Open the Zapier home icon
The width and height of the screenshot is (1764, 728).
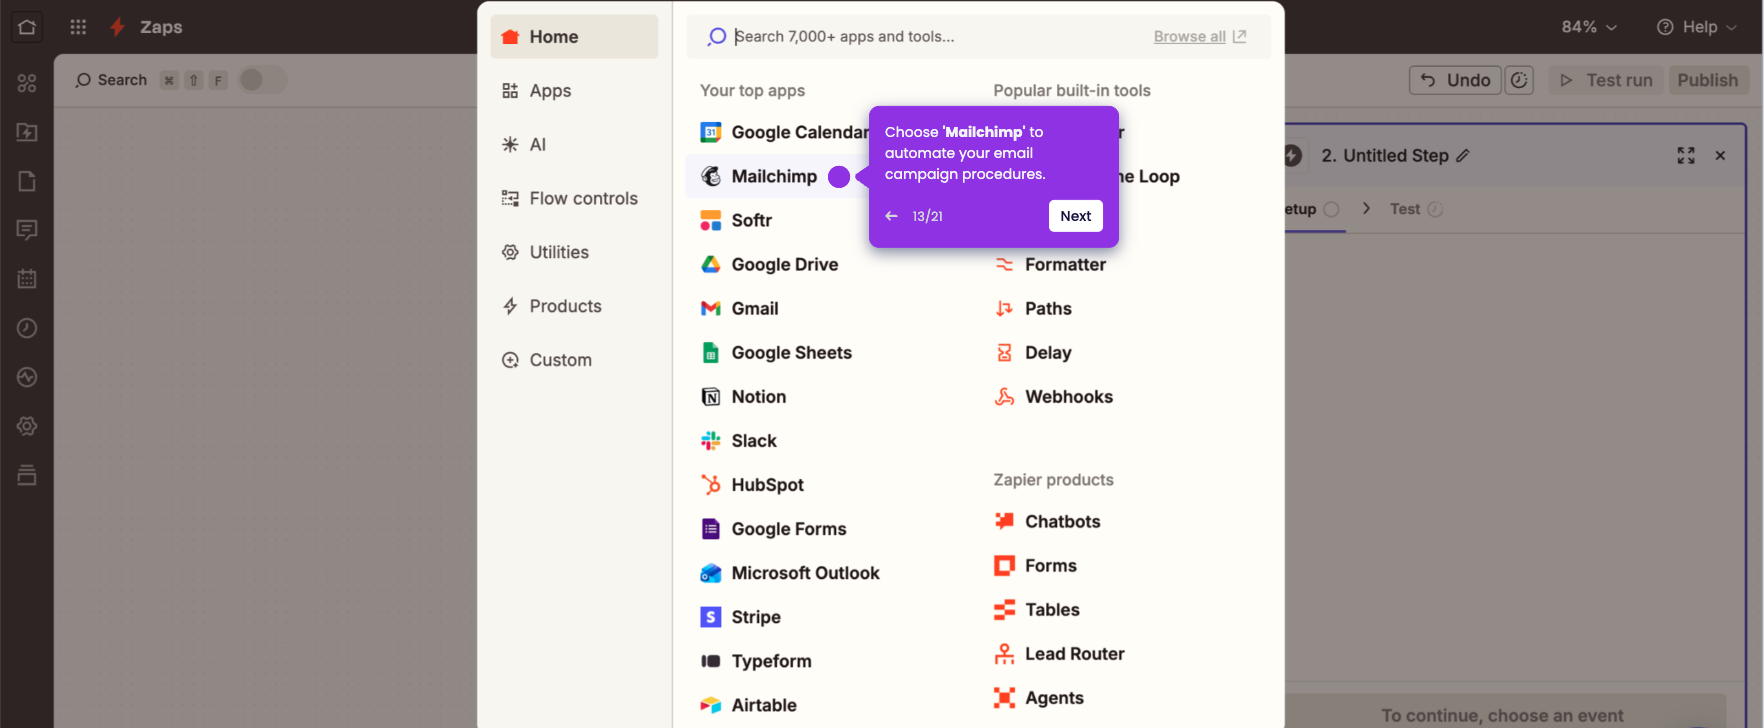tap(27, 27)
